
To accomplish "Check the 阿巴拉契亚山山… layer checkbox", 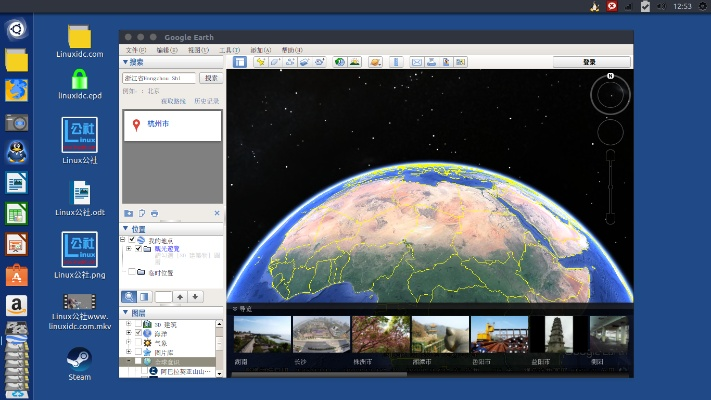I will (x=144, y=371).
